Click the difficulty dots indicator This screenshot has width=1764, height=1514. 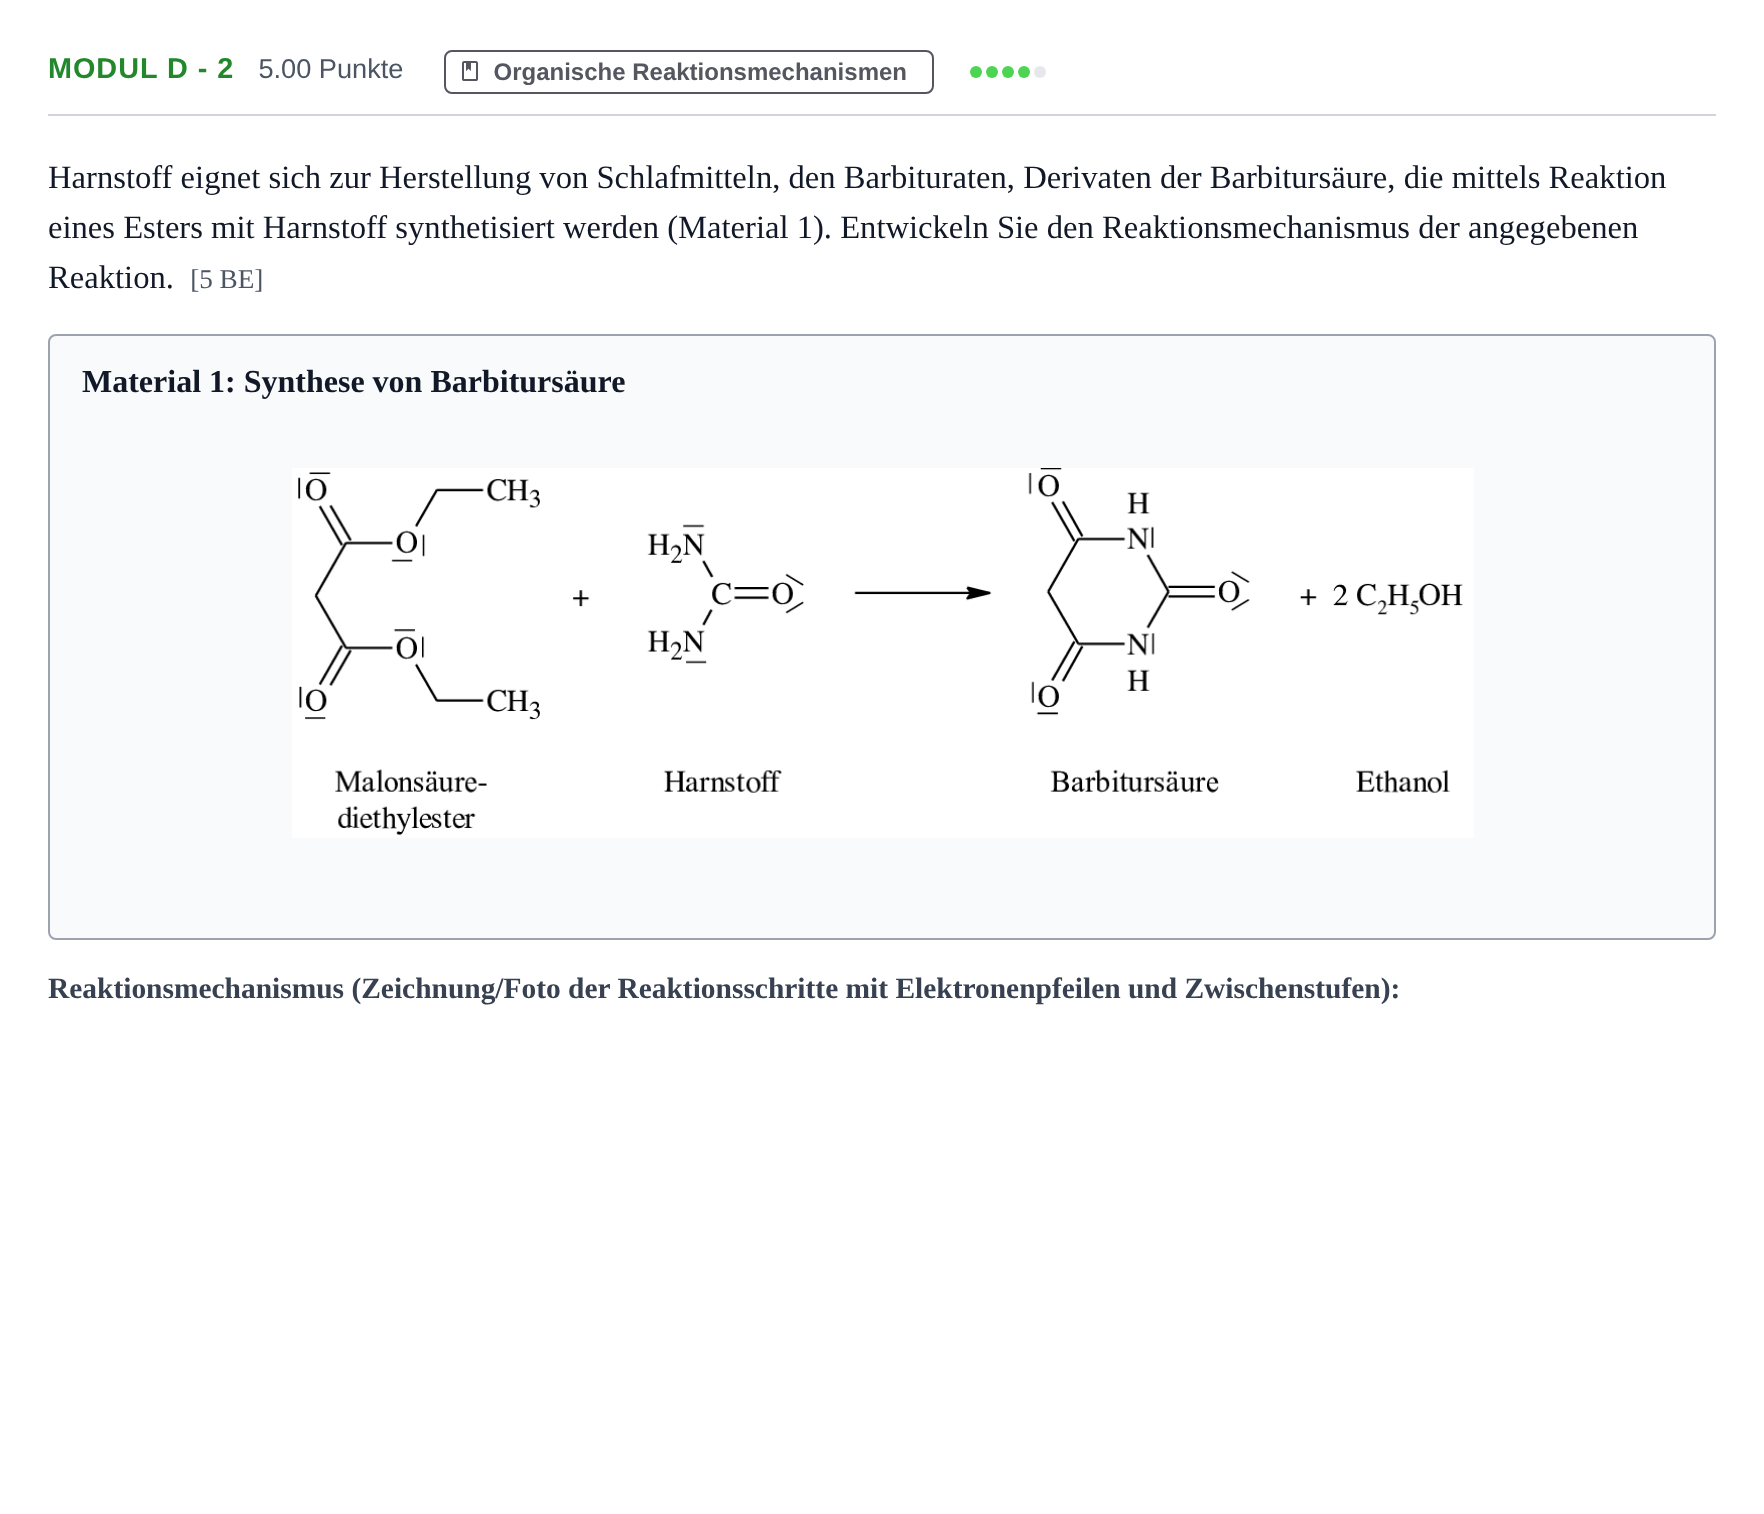click(1008, 72)
